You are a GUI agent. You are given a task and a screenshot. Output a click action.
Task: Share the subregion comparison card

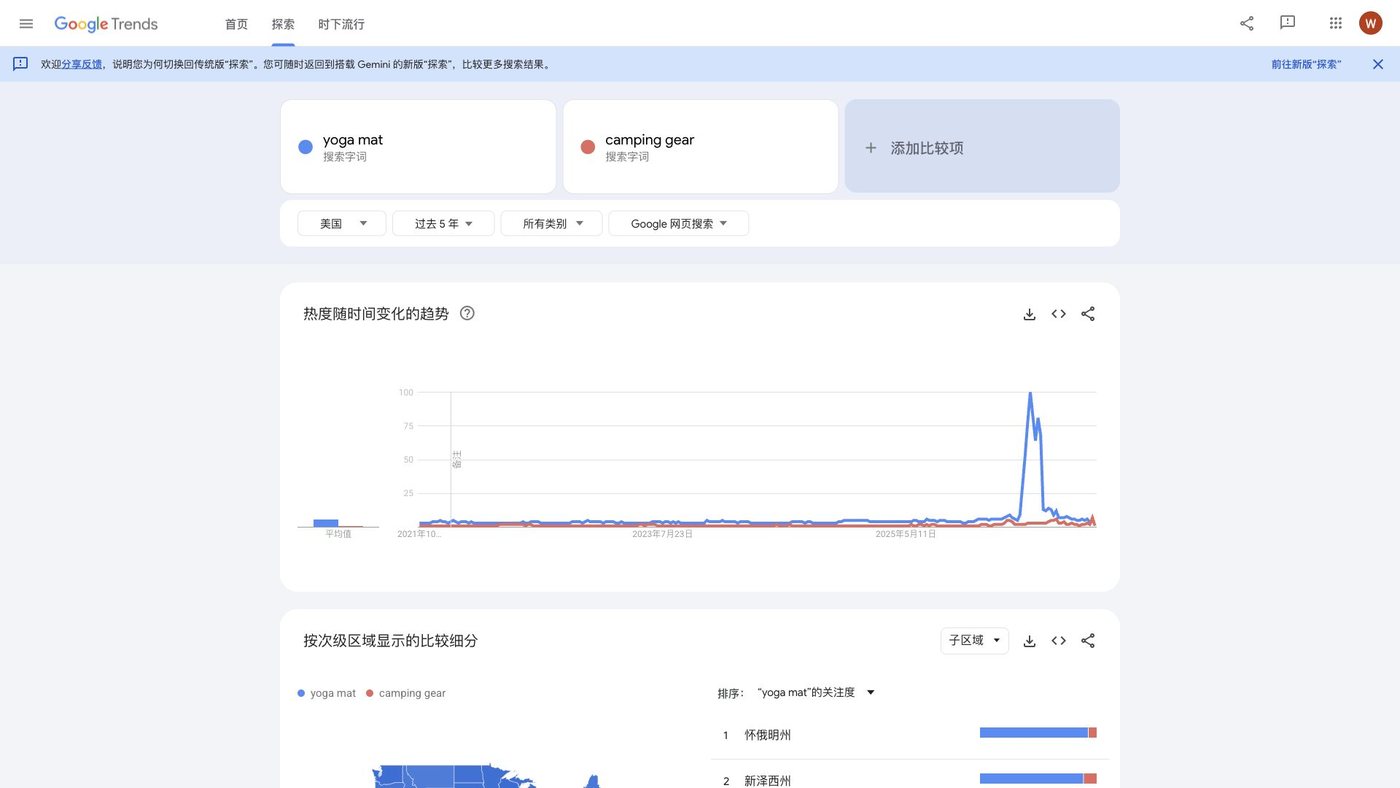coord(1088,641)
